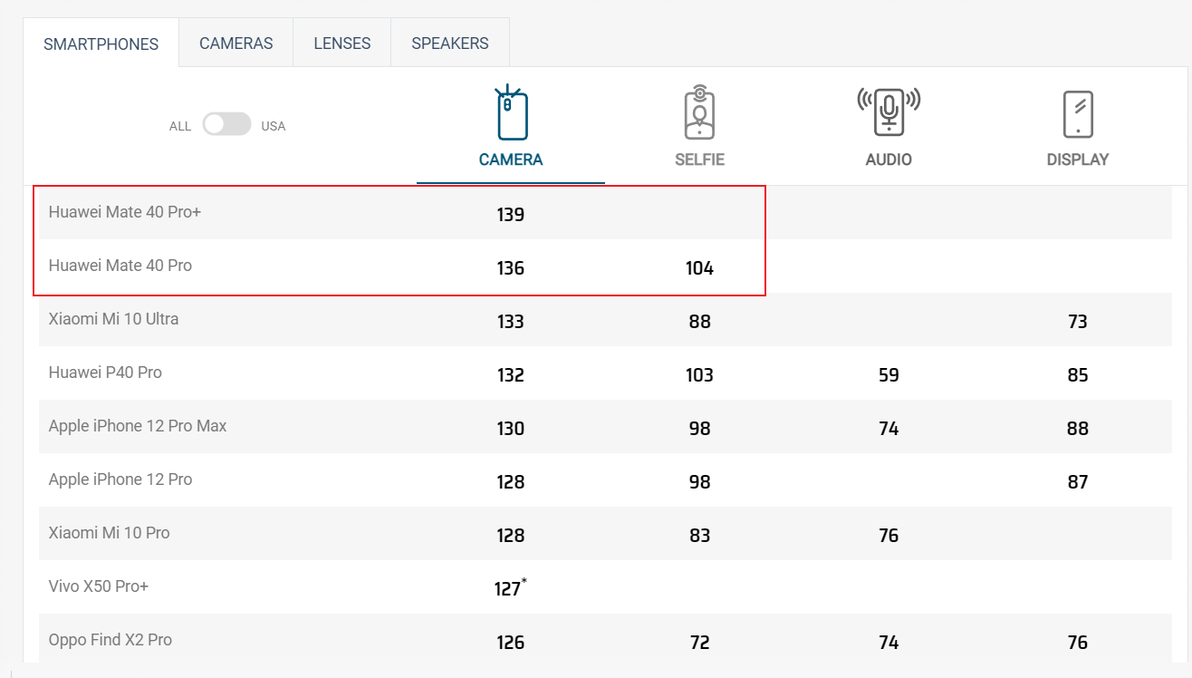The width and height of the screenshot is (1192, 678).
Task: Select the USA filter label
Action: [x=273, y=126]
